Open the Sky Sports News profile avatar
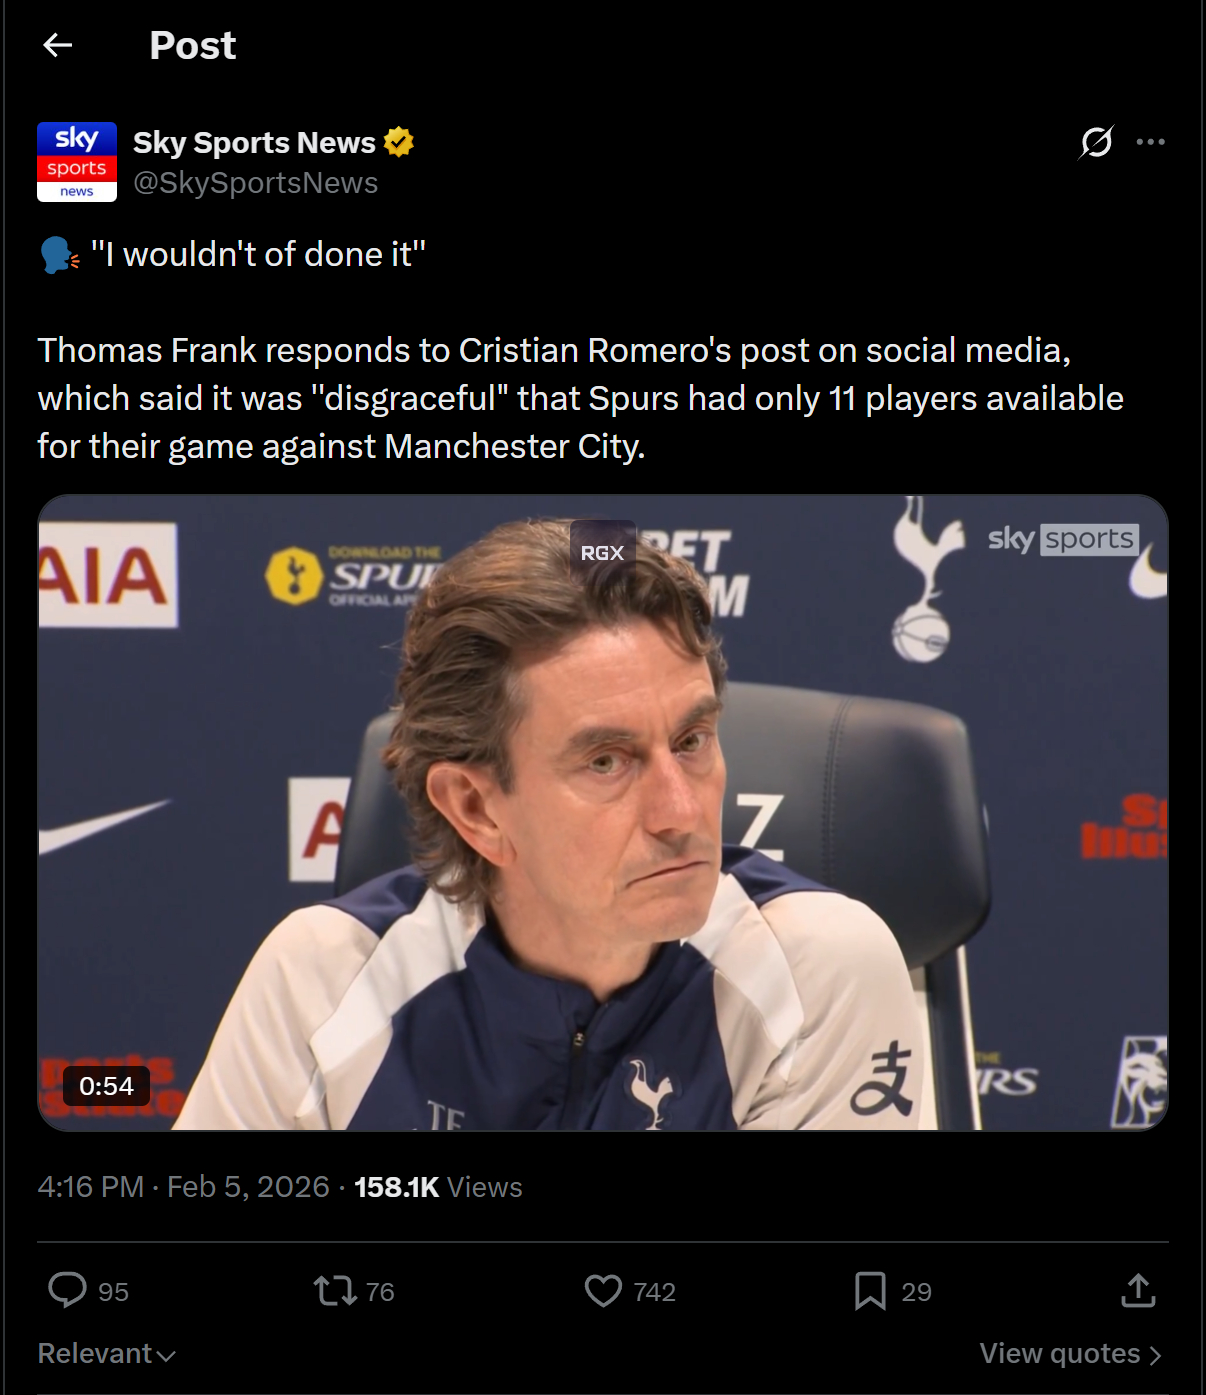The image size is (1206, 1395). pos(77,162)
